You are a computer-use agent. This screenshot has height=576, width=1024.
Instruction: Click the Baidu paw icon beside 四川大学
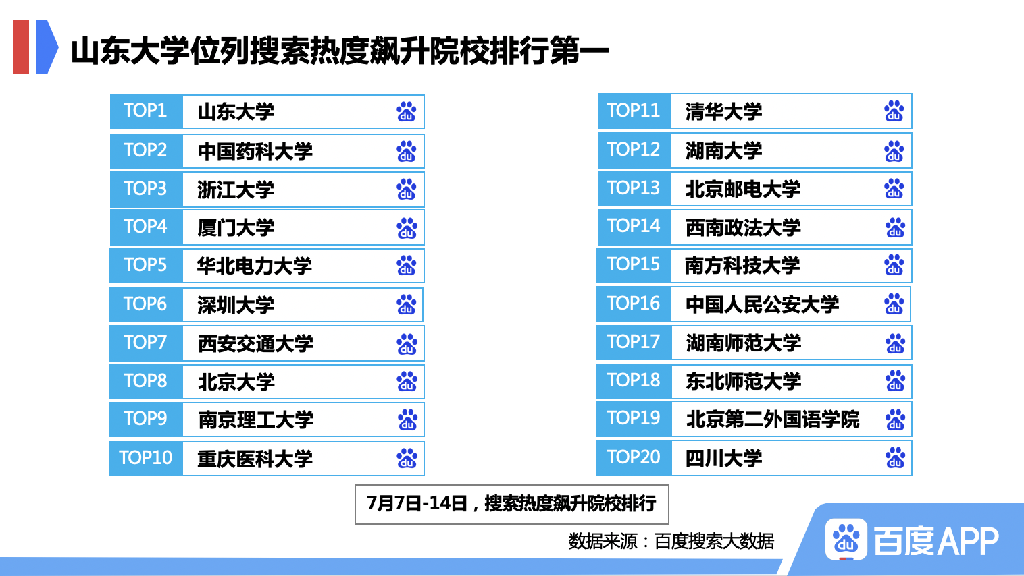[x=893, y=458]
